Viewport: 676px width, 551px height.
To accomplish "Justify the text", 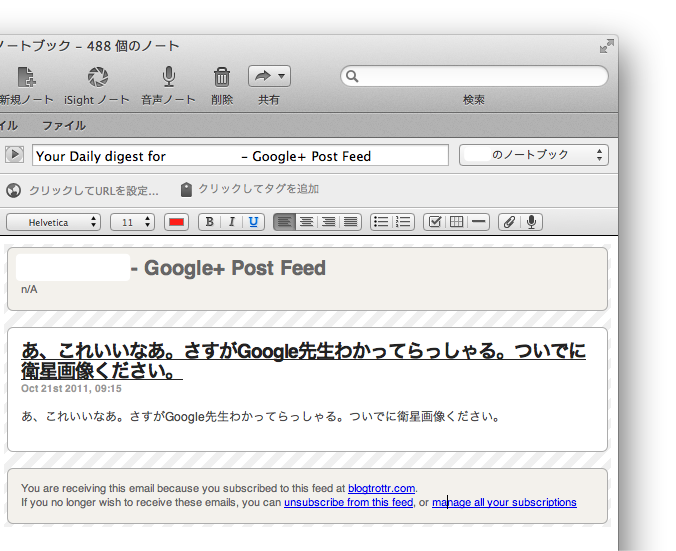I will coord(351,222).
